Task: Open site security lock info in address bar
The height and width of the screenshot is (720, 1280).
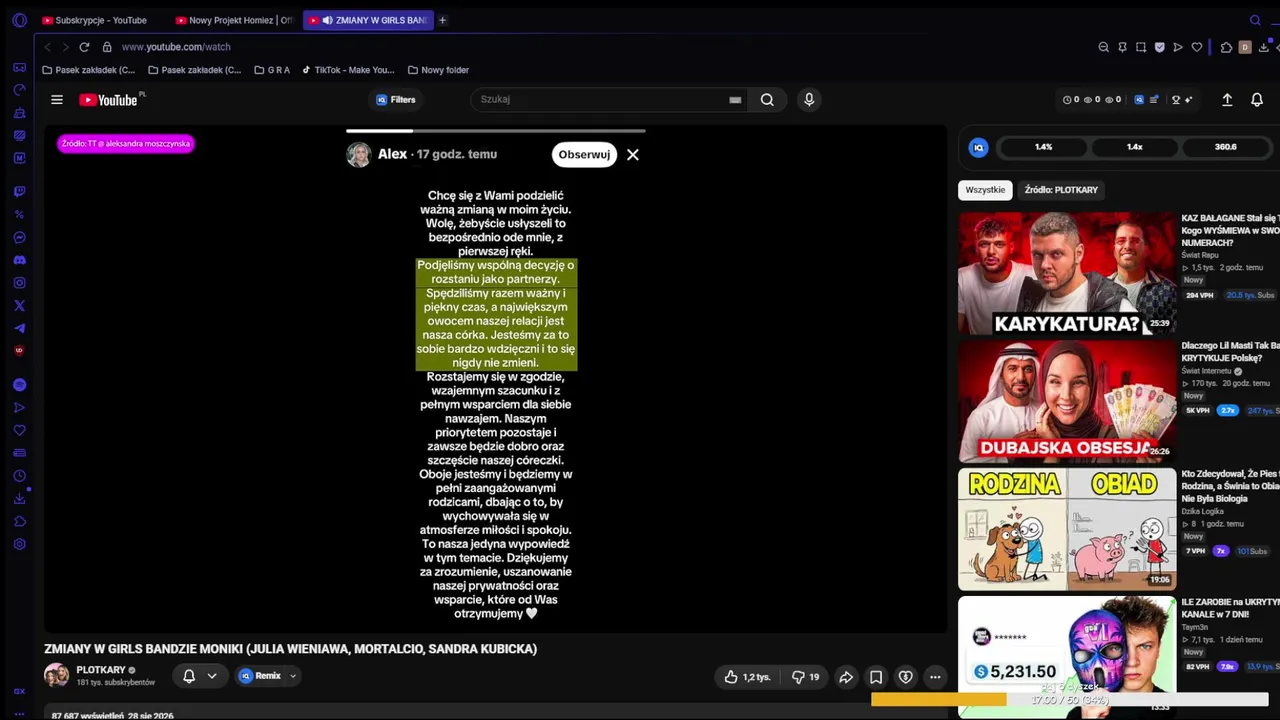Action: pyautogui.click(x=107, y=47)
